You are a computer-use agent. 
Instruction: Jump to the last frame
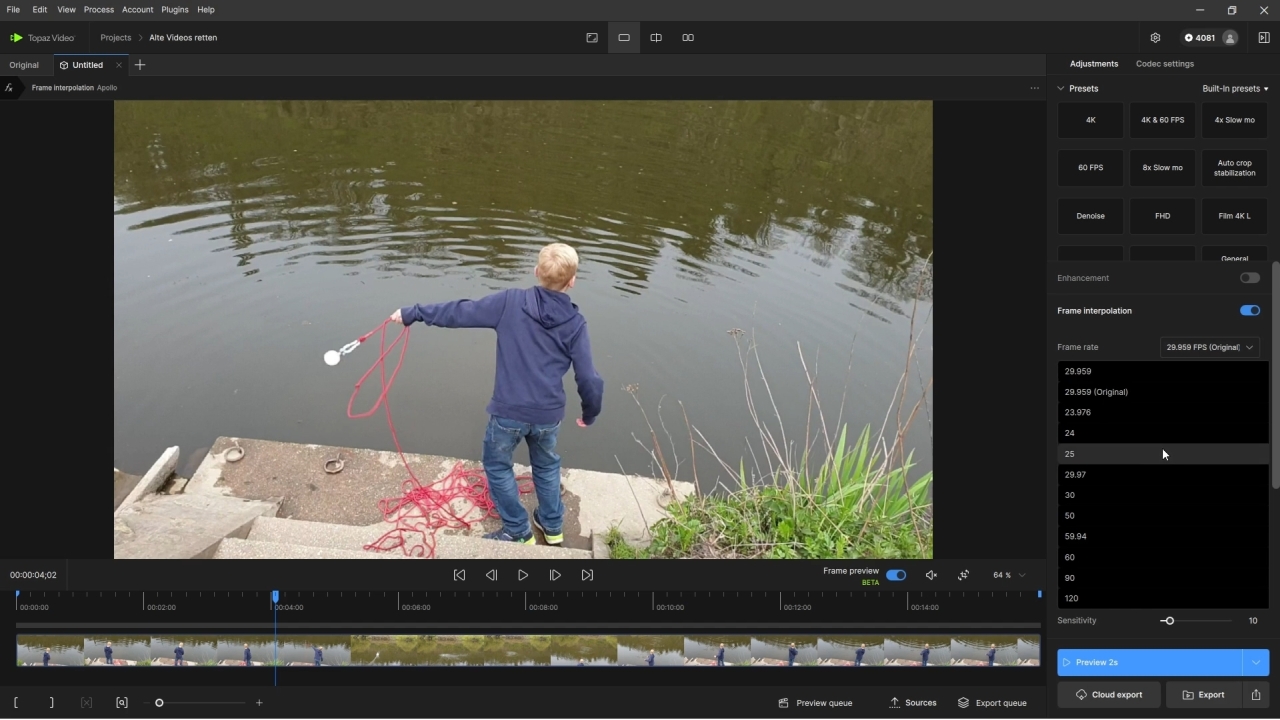point(587,575)
